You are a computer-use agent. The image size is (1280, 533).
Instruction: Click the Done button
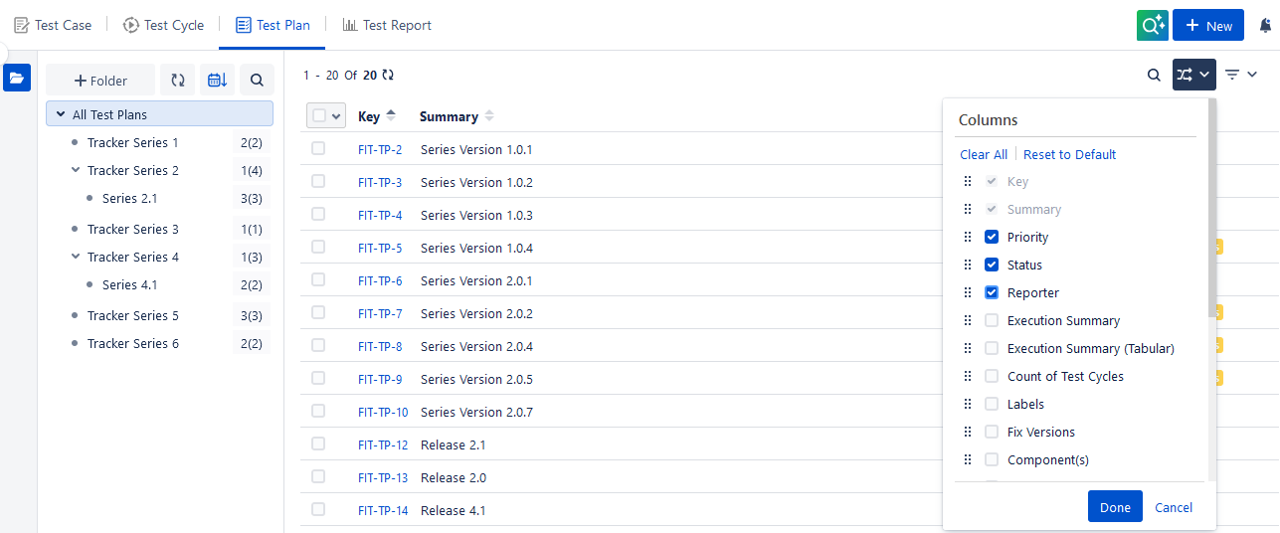pyautogui.click(x=1114, y=507)
